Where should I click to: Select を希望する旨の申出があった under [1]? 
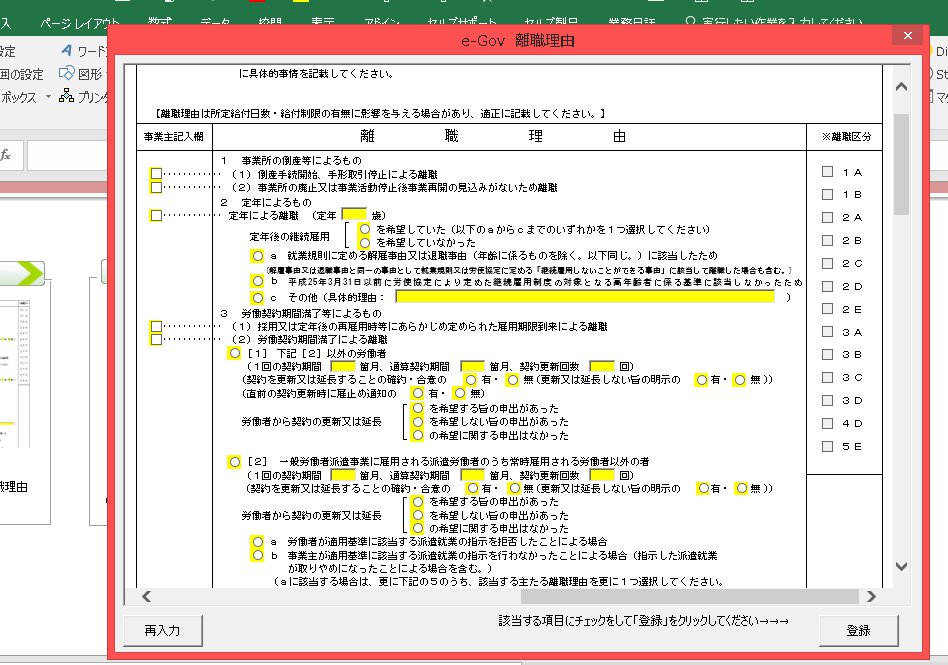click(418, 408)
